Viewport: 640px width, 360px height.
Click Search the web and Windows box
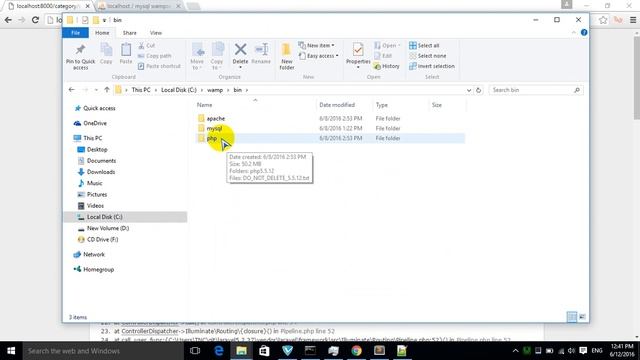[103, 351]
